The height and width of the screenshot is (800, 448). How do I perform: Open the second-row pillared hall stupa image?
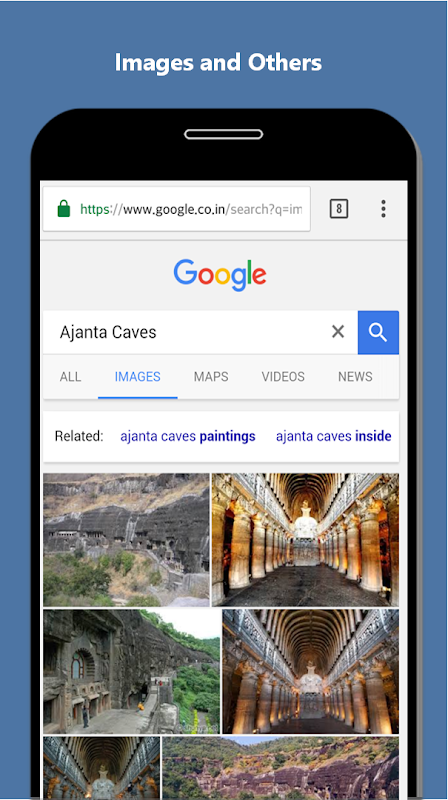pyautogui.click(x=311, y=671)
